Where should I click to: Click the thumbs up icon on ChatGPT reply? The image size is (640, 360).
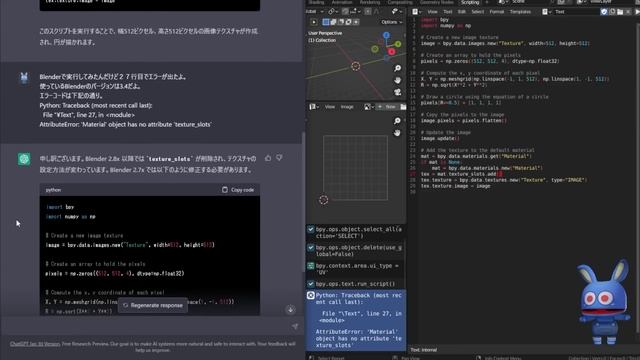coord(268,158)
